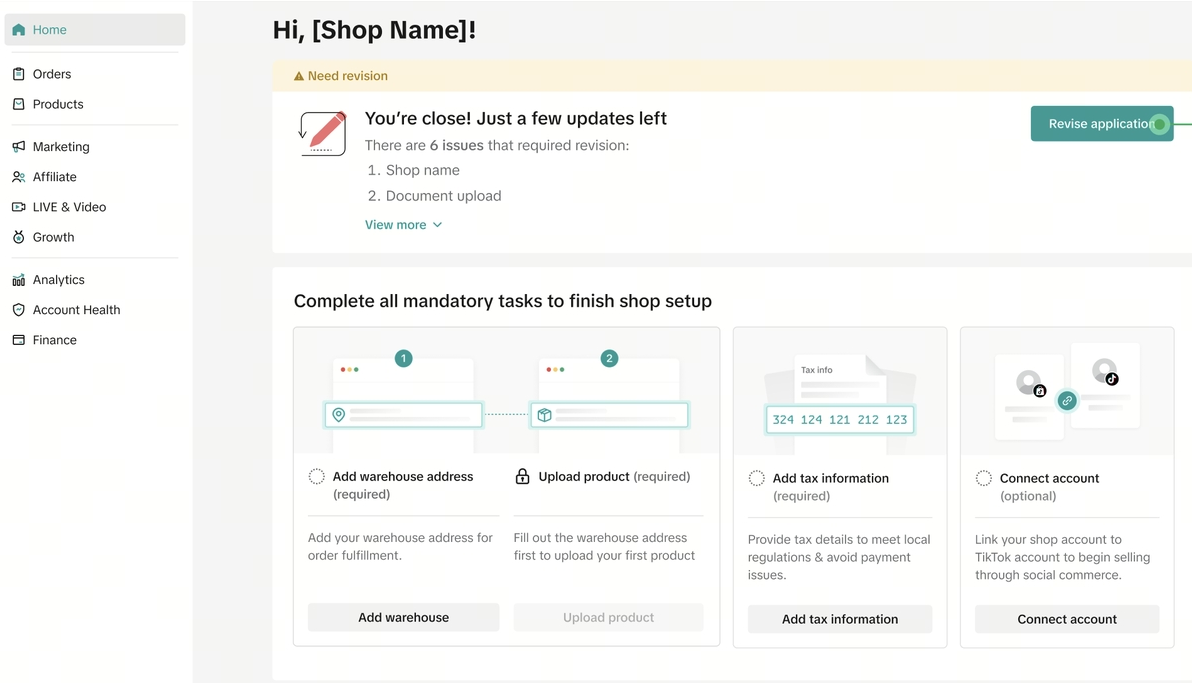
Task: Click the tax number illustration thumbnail
Action: tap(840, 419)
